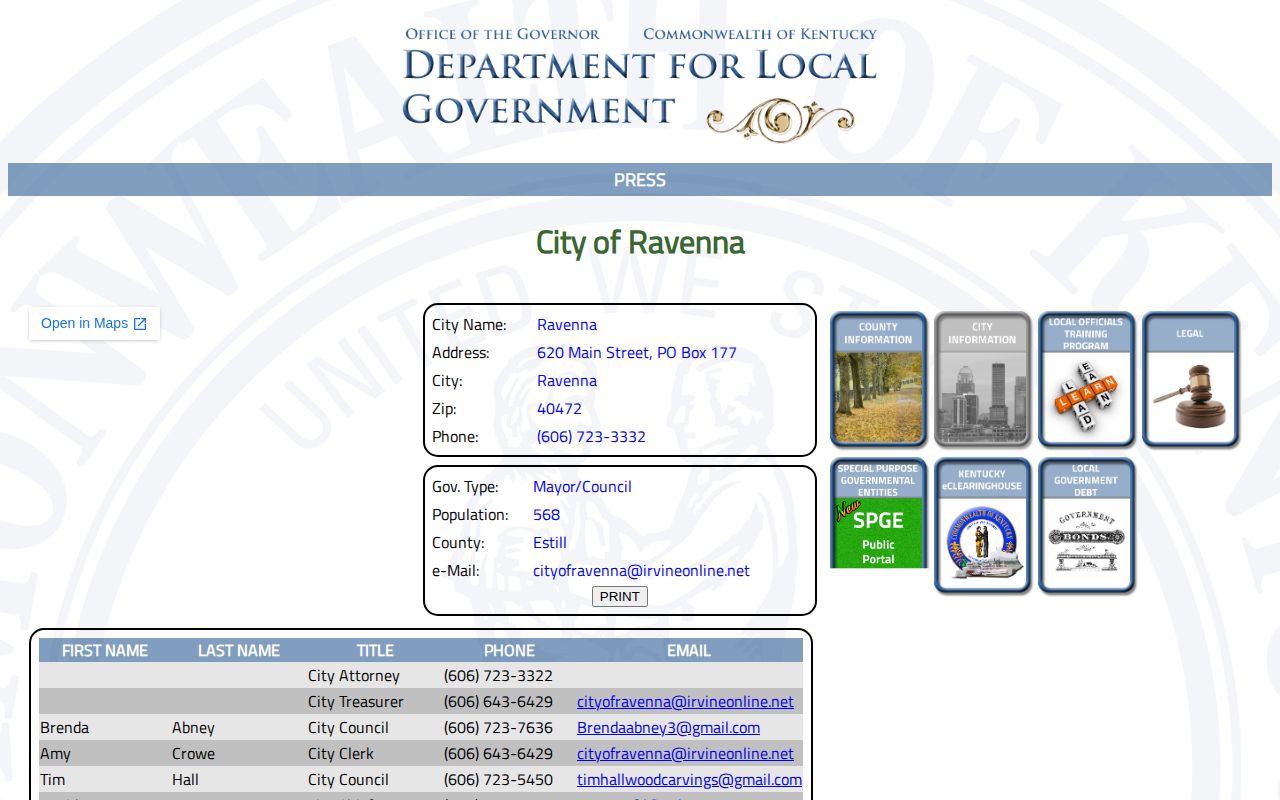The width and height of the screenshot is (1280, 800).
Task: Click the address 620 Main Street, PO Box 177
Action: (637, 353)
